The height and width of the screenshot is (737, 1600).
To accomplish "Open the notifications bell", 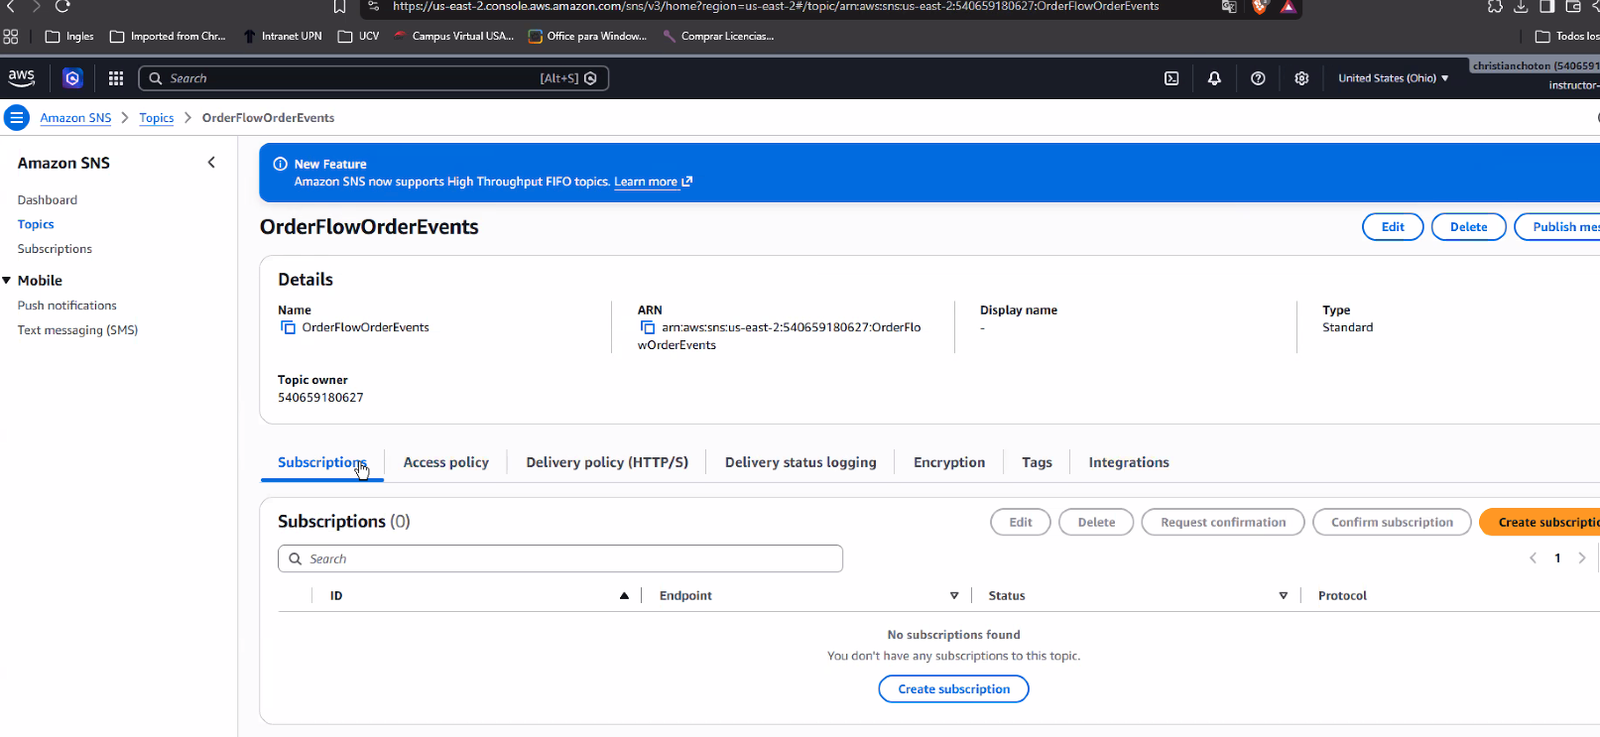I will pos(1214,78).
